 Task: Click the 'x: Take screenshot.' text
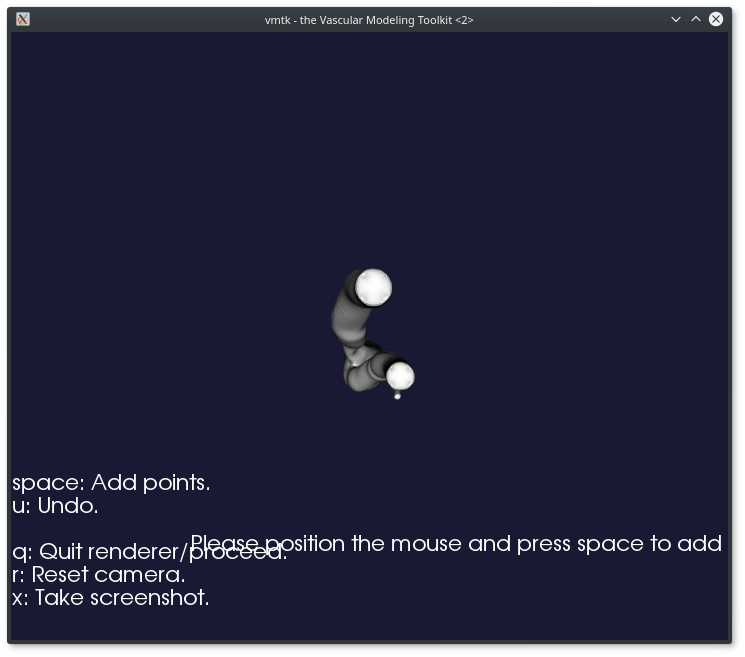click(x=110, y=598)
